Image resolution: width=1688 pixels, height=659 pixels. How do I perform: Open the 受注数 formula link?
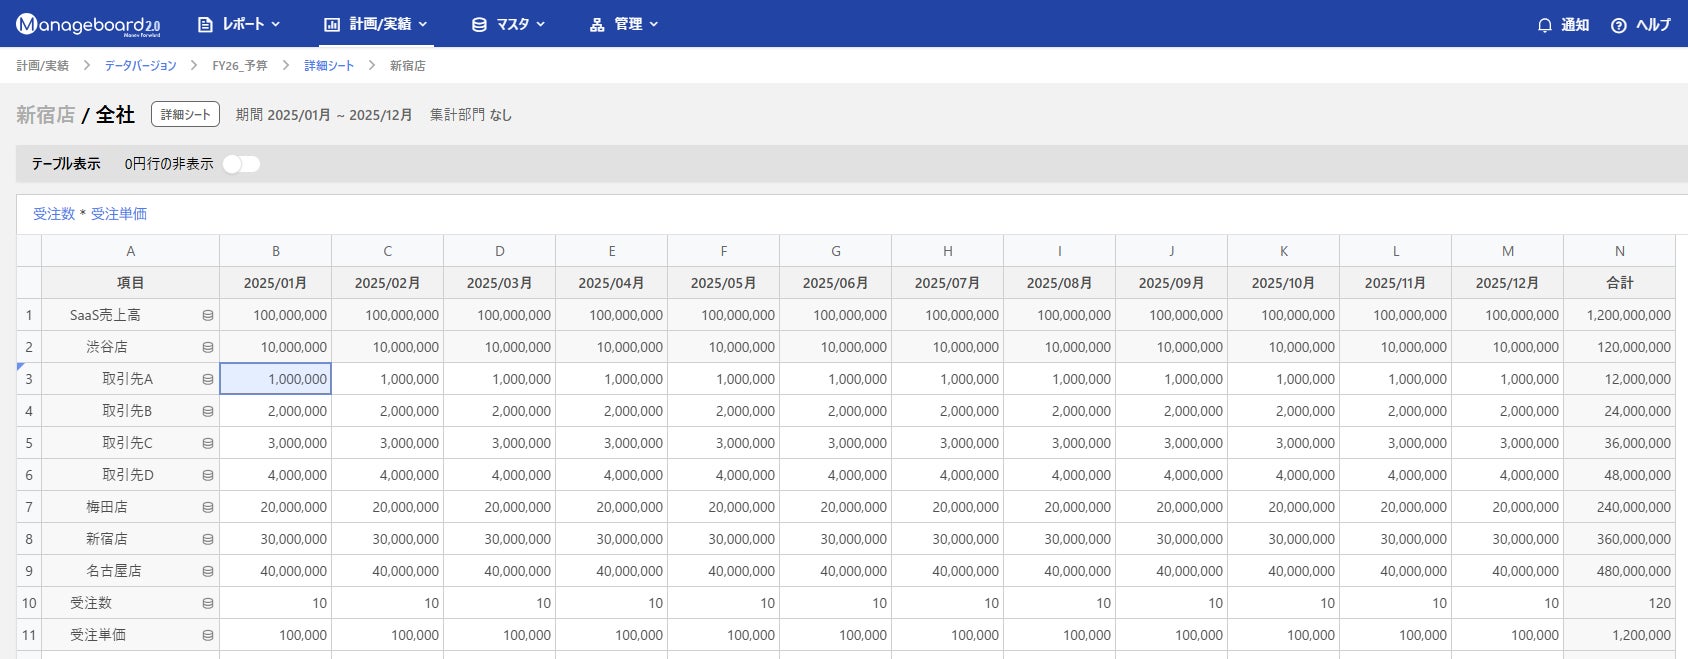[54, 214]
